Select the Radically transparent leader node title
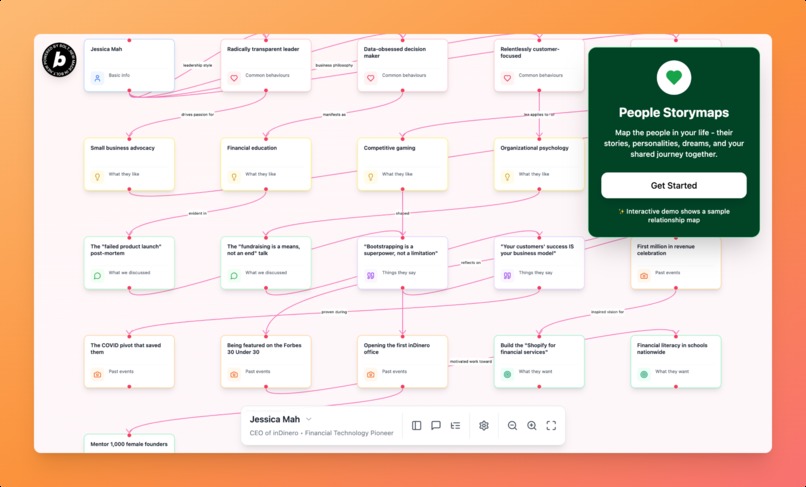 263,49
